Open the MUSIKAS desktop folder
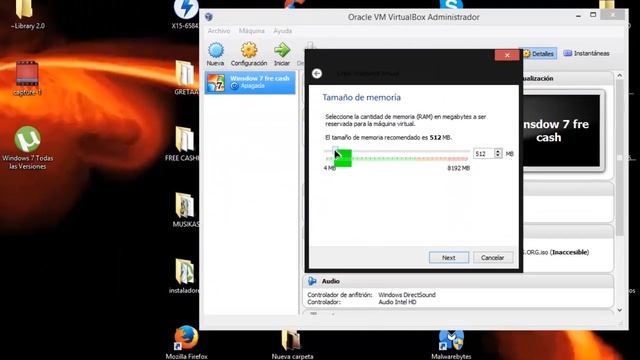Image resolution: width=640 pixels, height=360 pixels. 186,210
